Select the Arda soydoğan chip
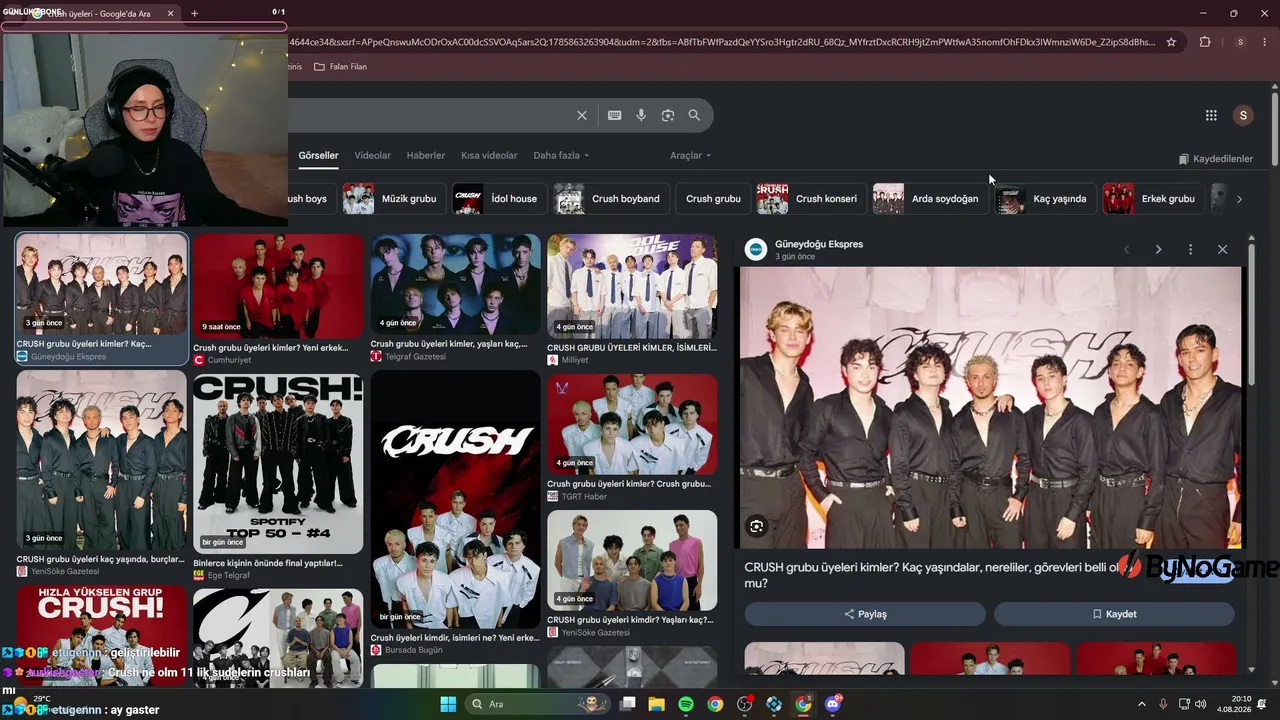Screen dimensions: 1280x720 pos(929,199)
